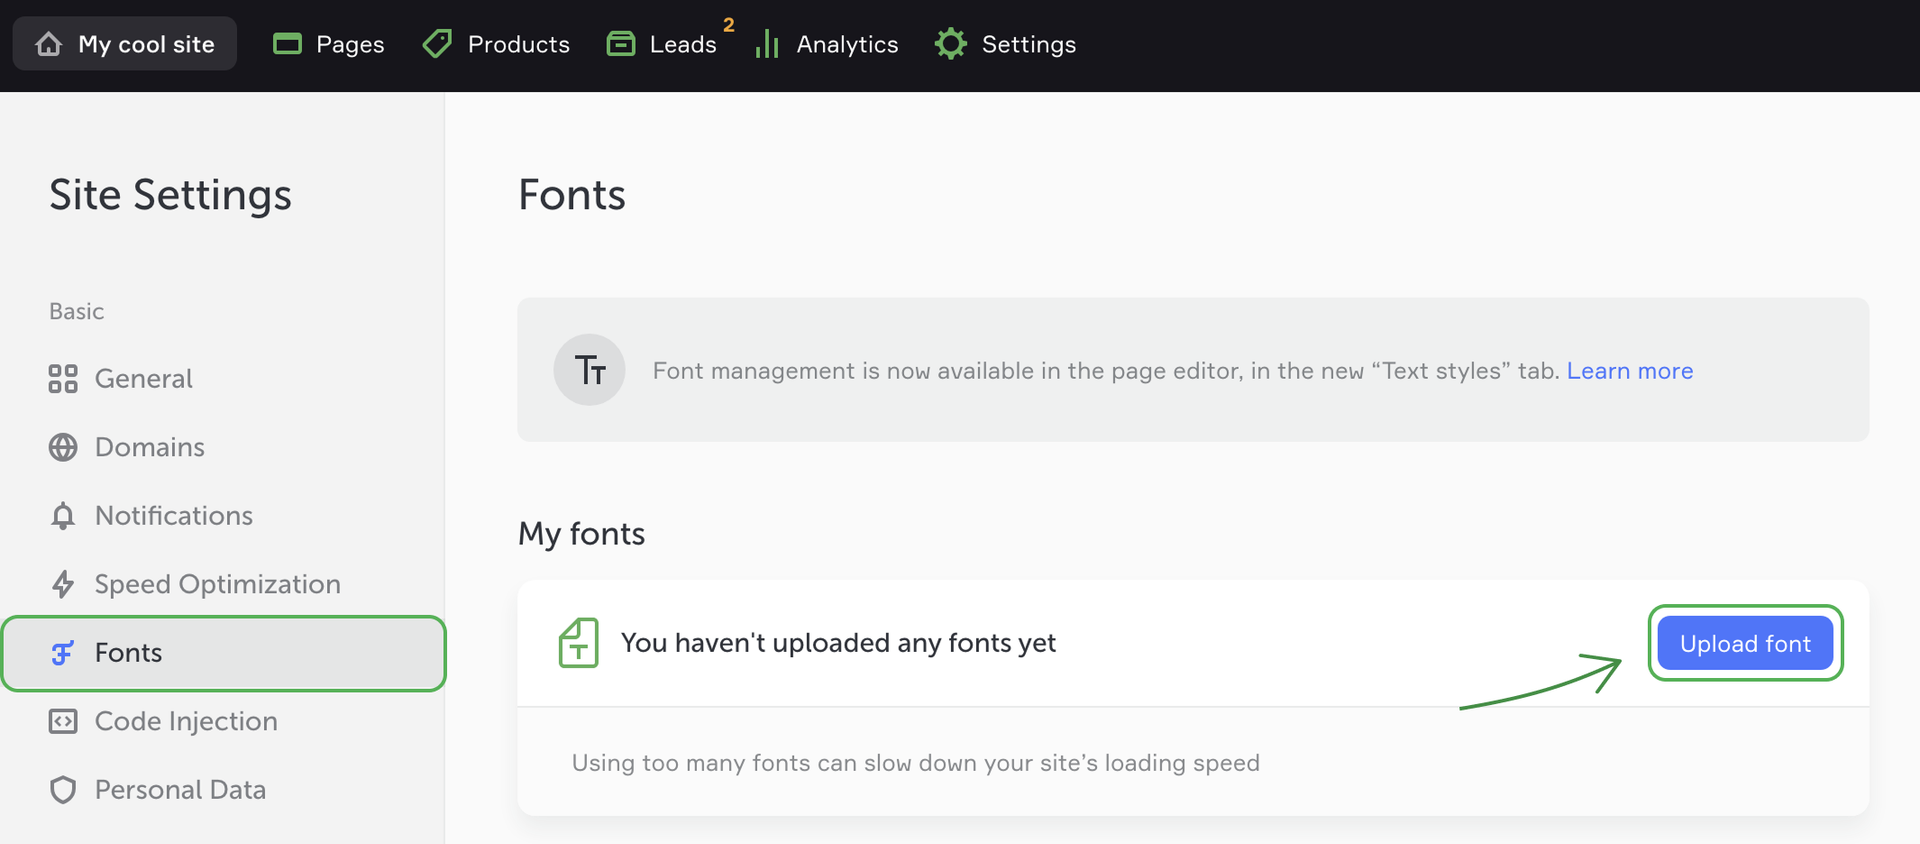The image size is (1920, 844).
Task: Click the Products tag icon
Action: click(x=437, y=44)
